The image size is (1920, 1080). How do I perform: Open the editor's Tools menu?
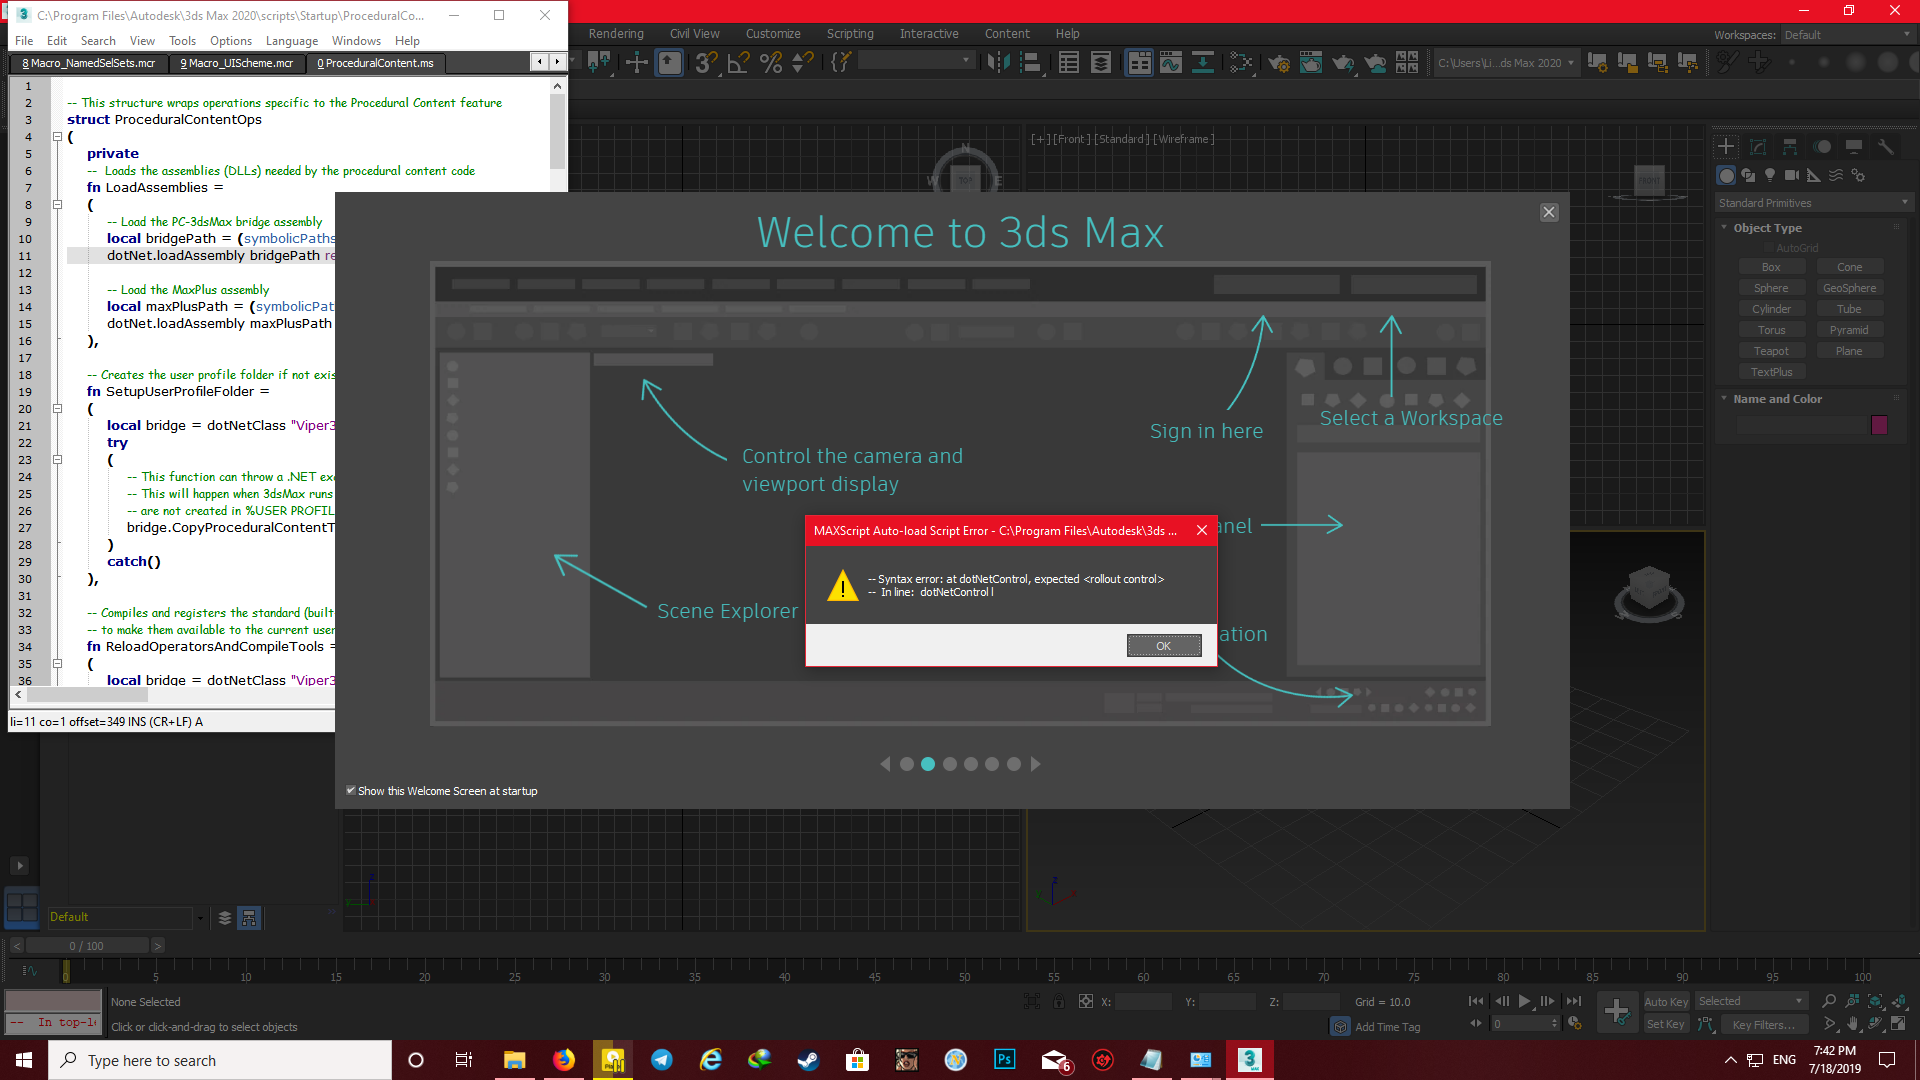(182, 41)
